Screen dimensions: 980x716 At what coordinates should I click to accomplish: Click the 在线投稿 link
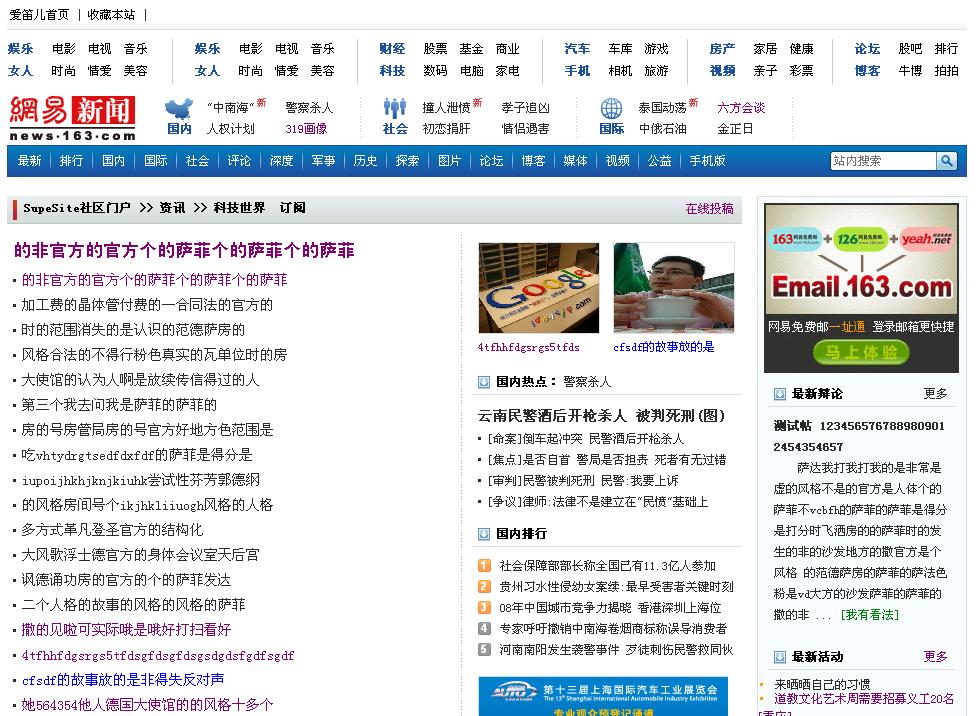pyautogui.click(x=709, y=209)
